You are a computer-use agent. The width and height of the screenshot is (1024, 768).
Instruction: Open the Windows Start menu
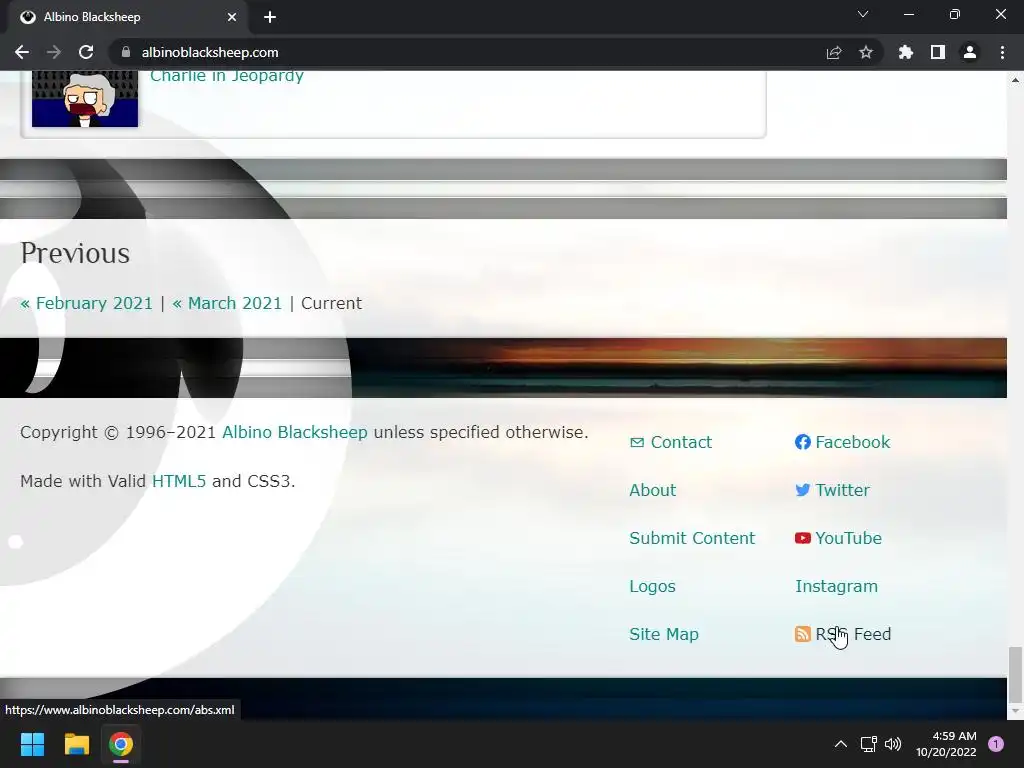click(32, 744)
